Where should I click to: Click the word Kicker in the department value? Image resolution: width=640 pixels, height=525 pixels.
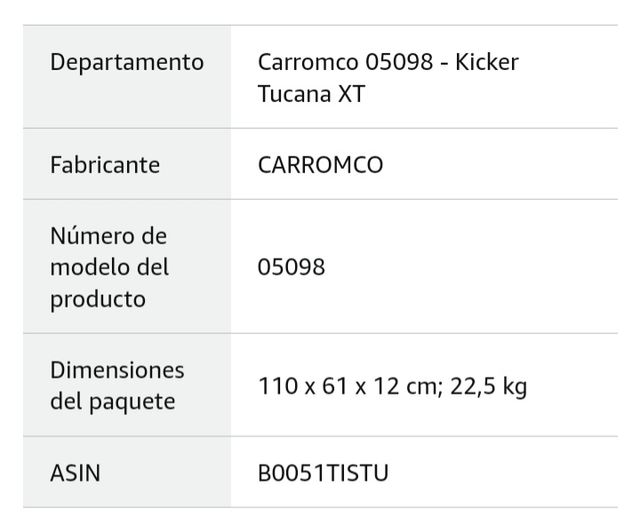tap(487, 62)
